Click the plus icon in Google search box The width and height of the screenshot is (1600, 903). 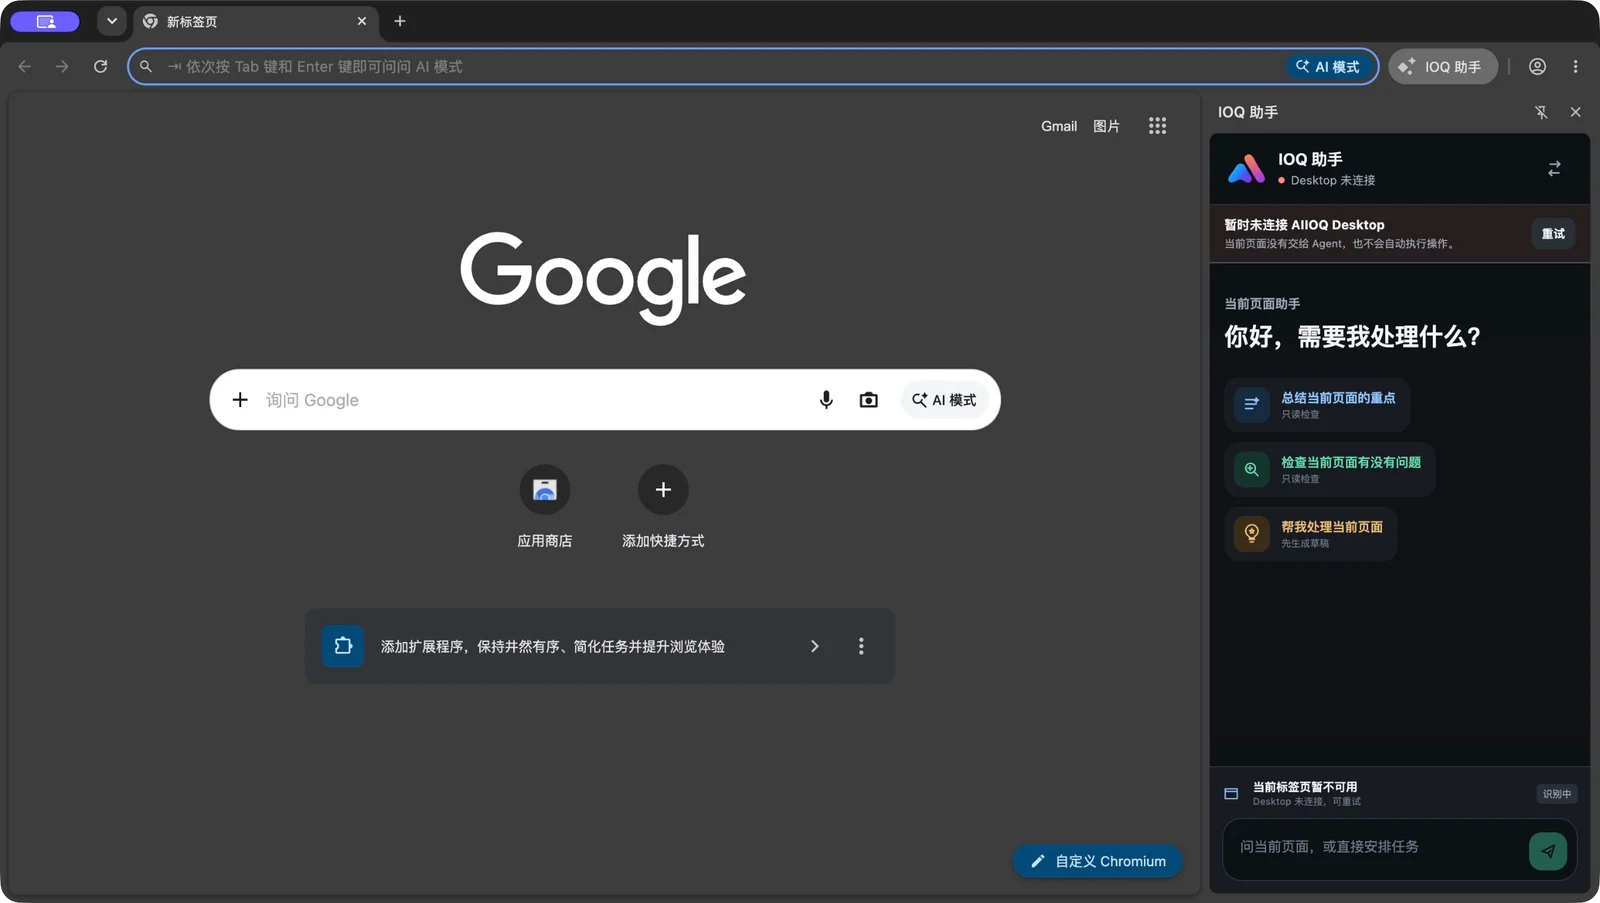pos(240,400)
